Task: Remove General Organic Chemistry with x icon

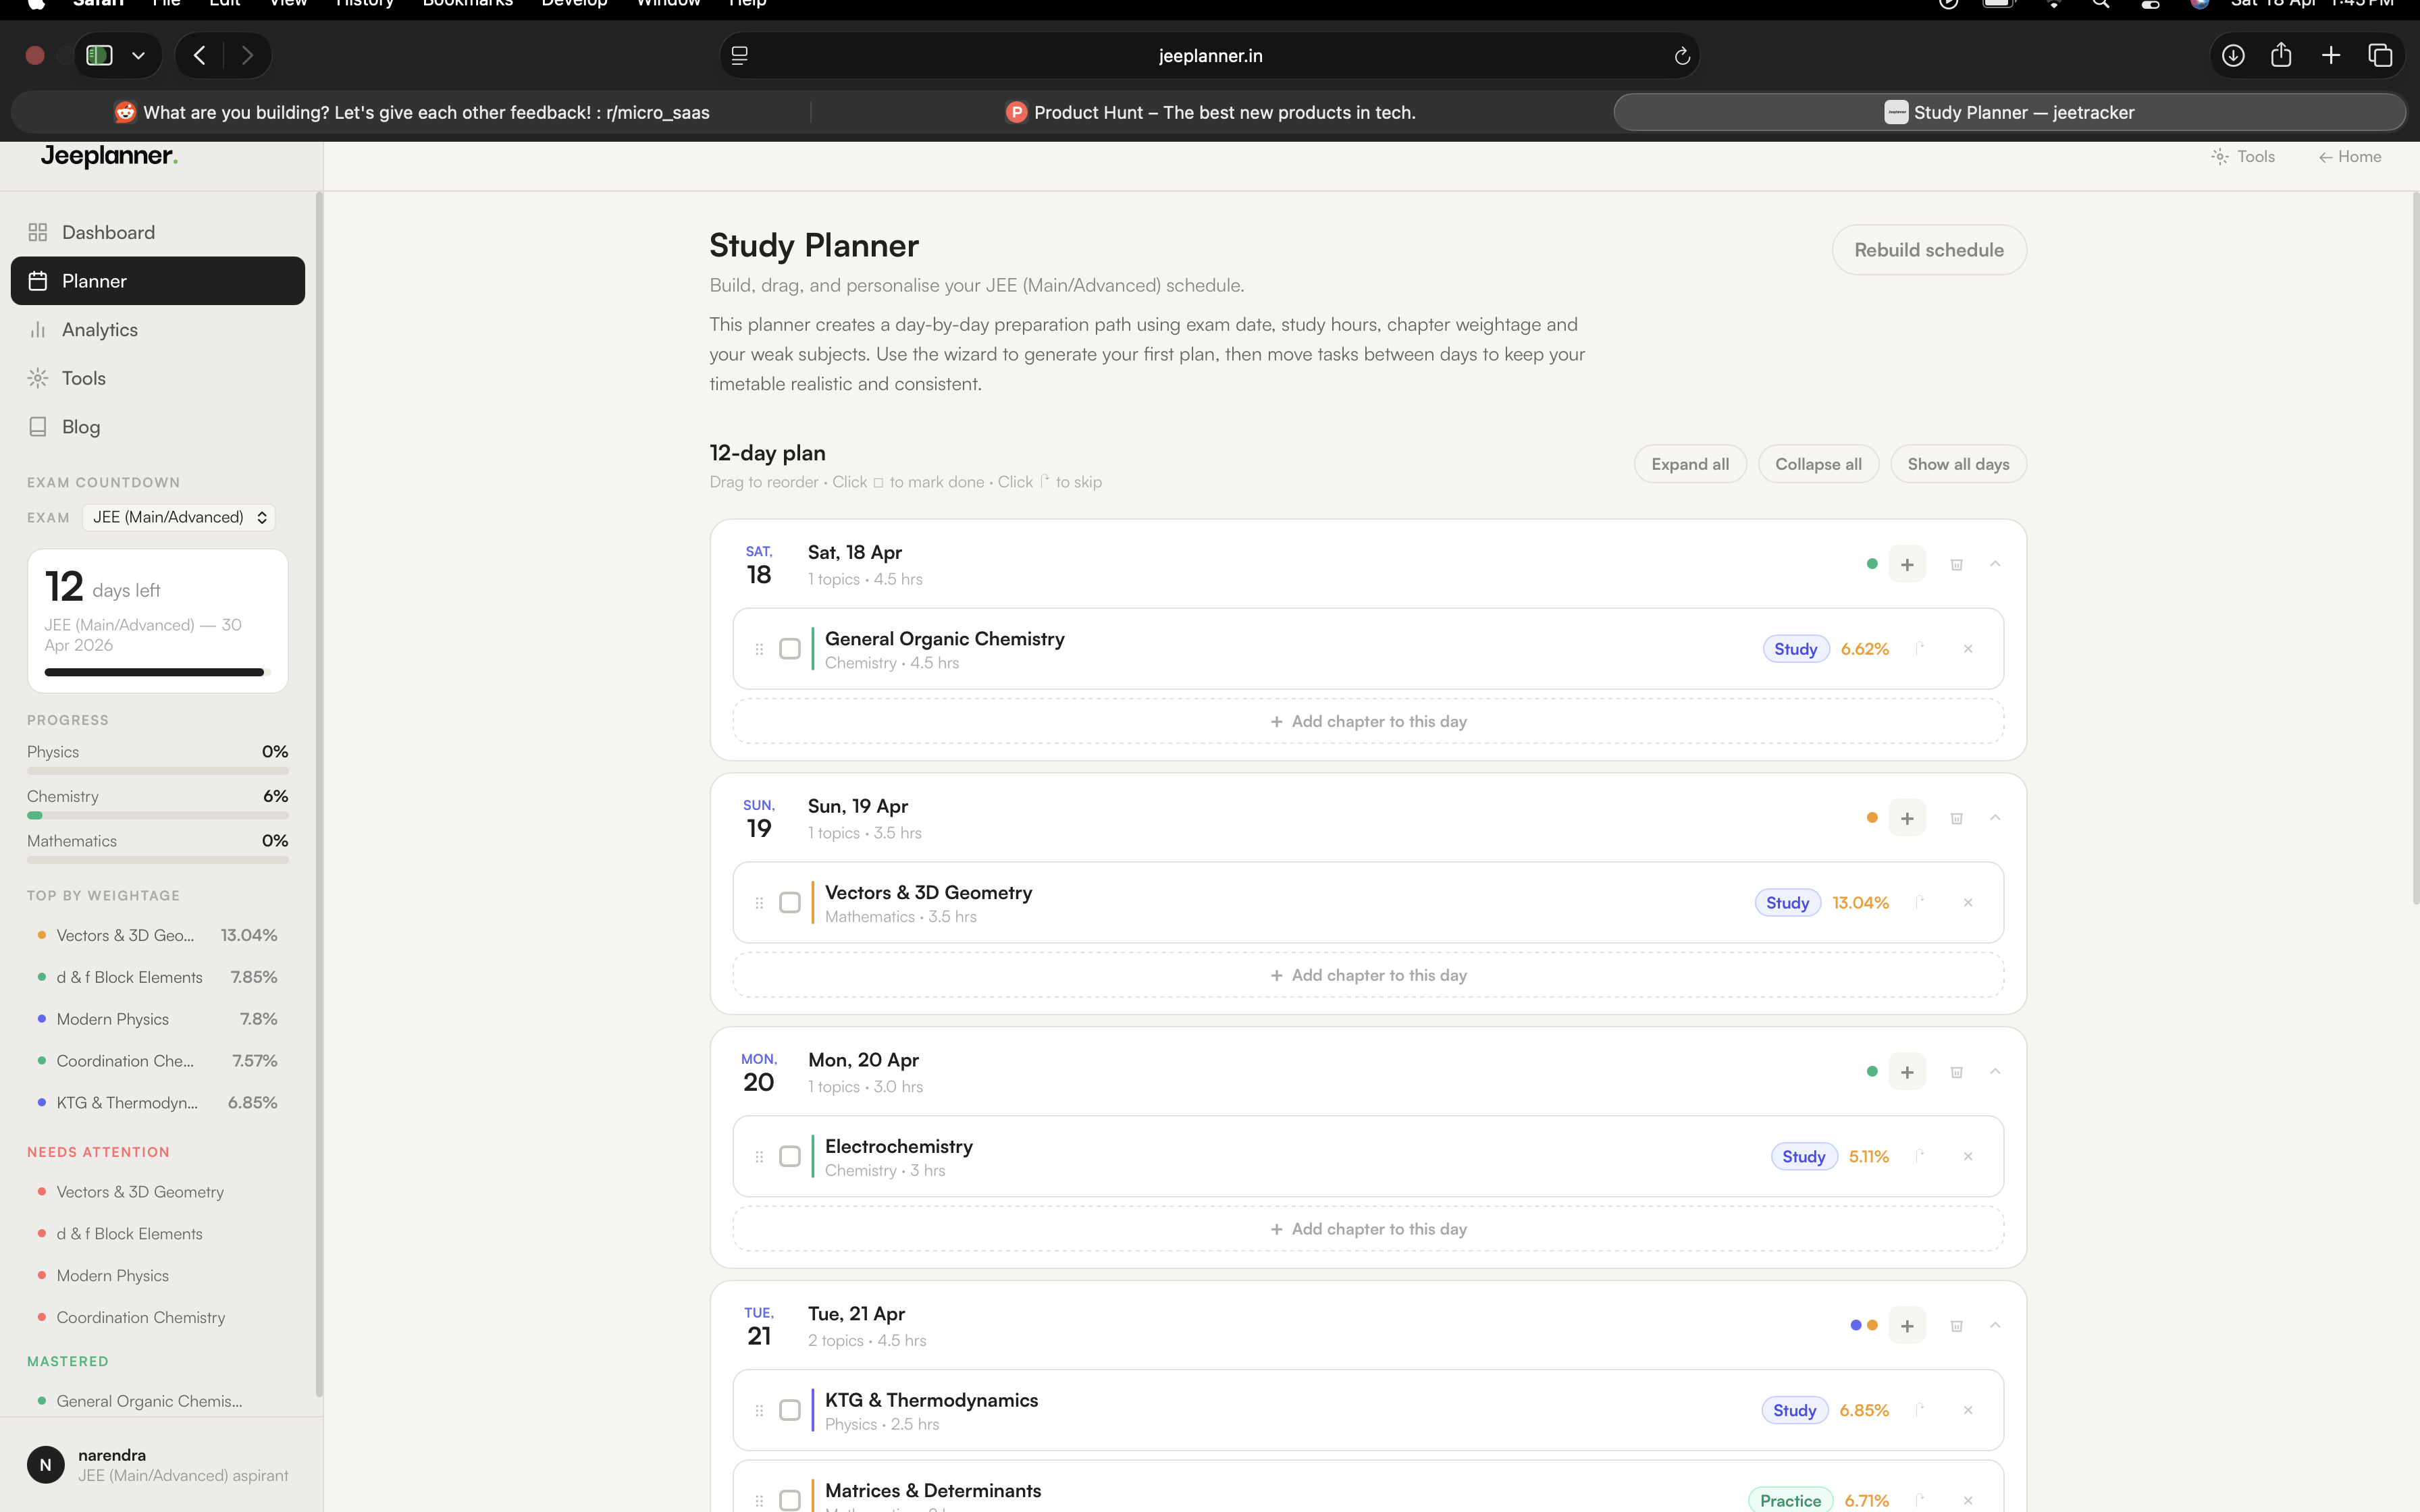Action: [x=1968, y=649]
